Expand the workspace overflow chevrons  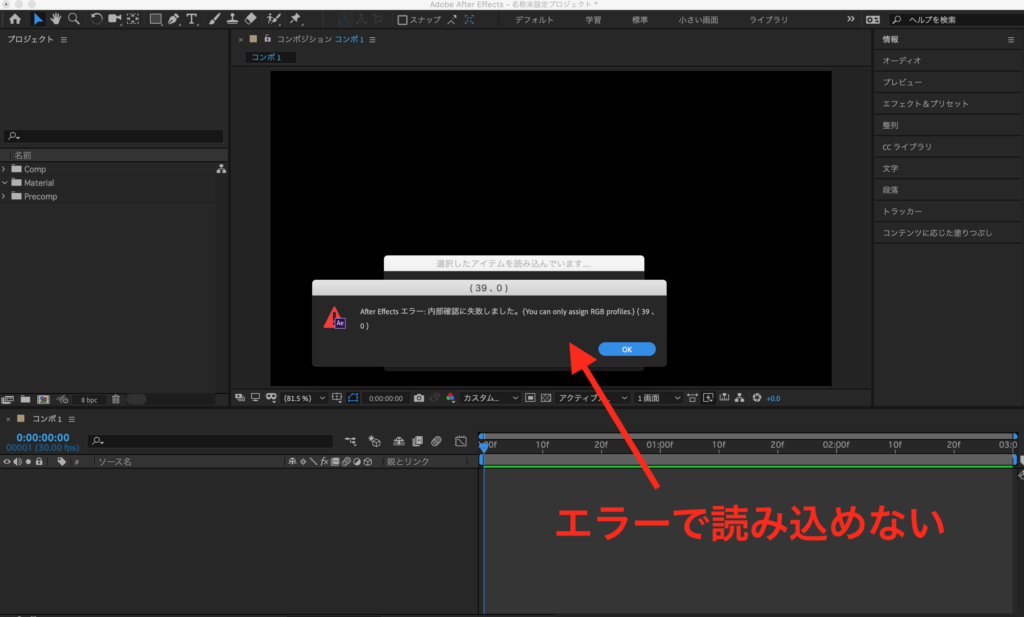pos(850,19)
